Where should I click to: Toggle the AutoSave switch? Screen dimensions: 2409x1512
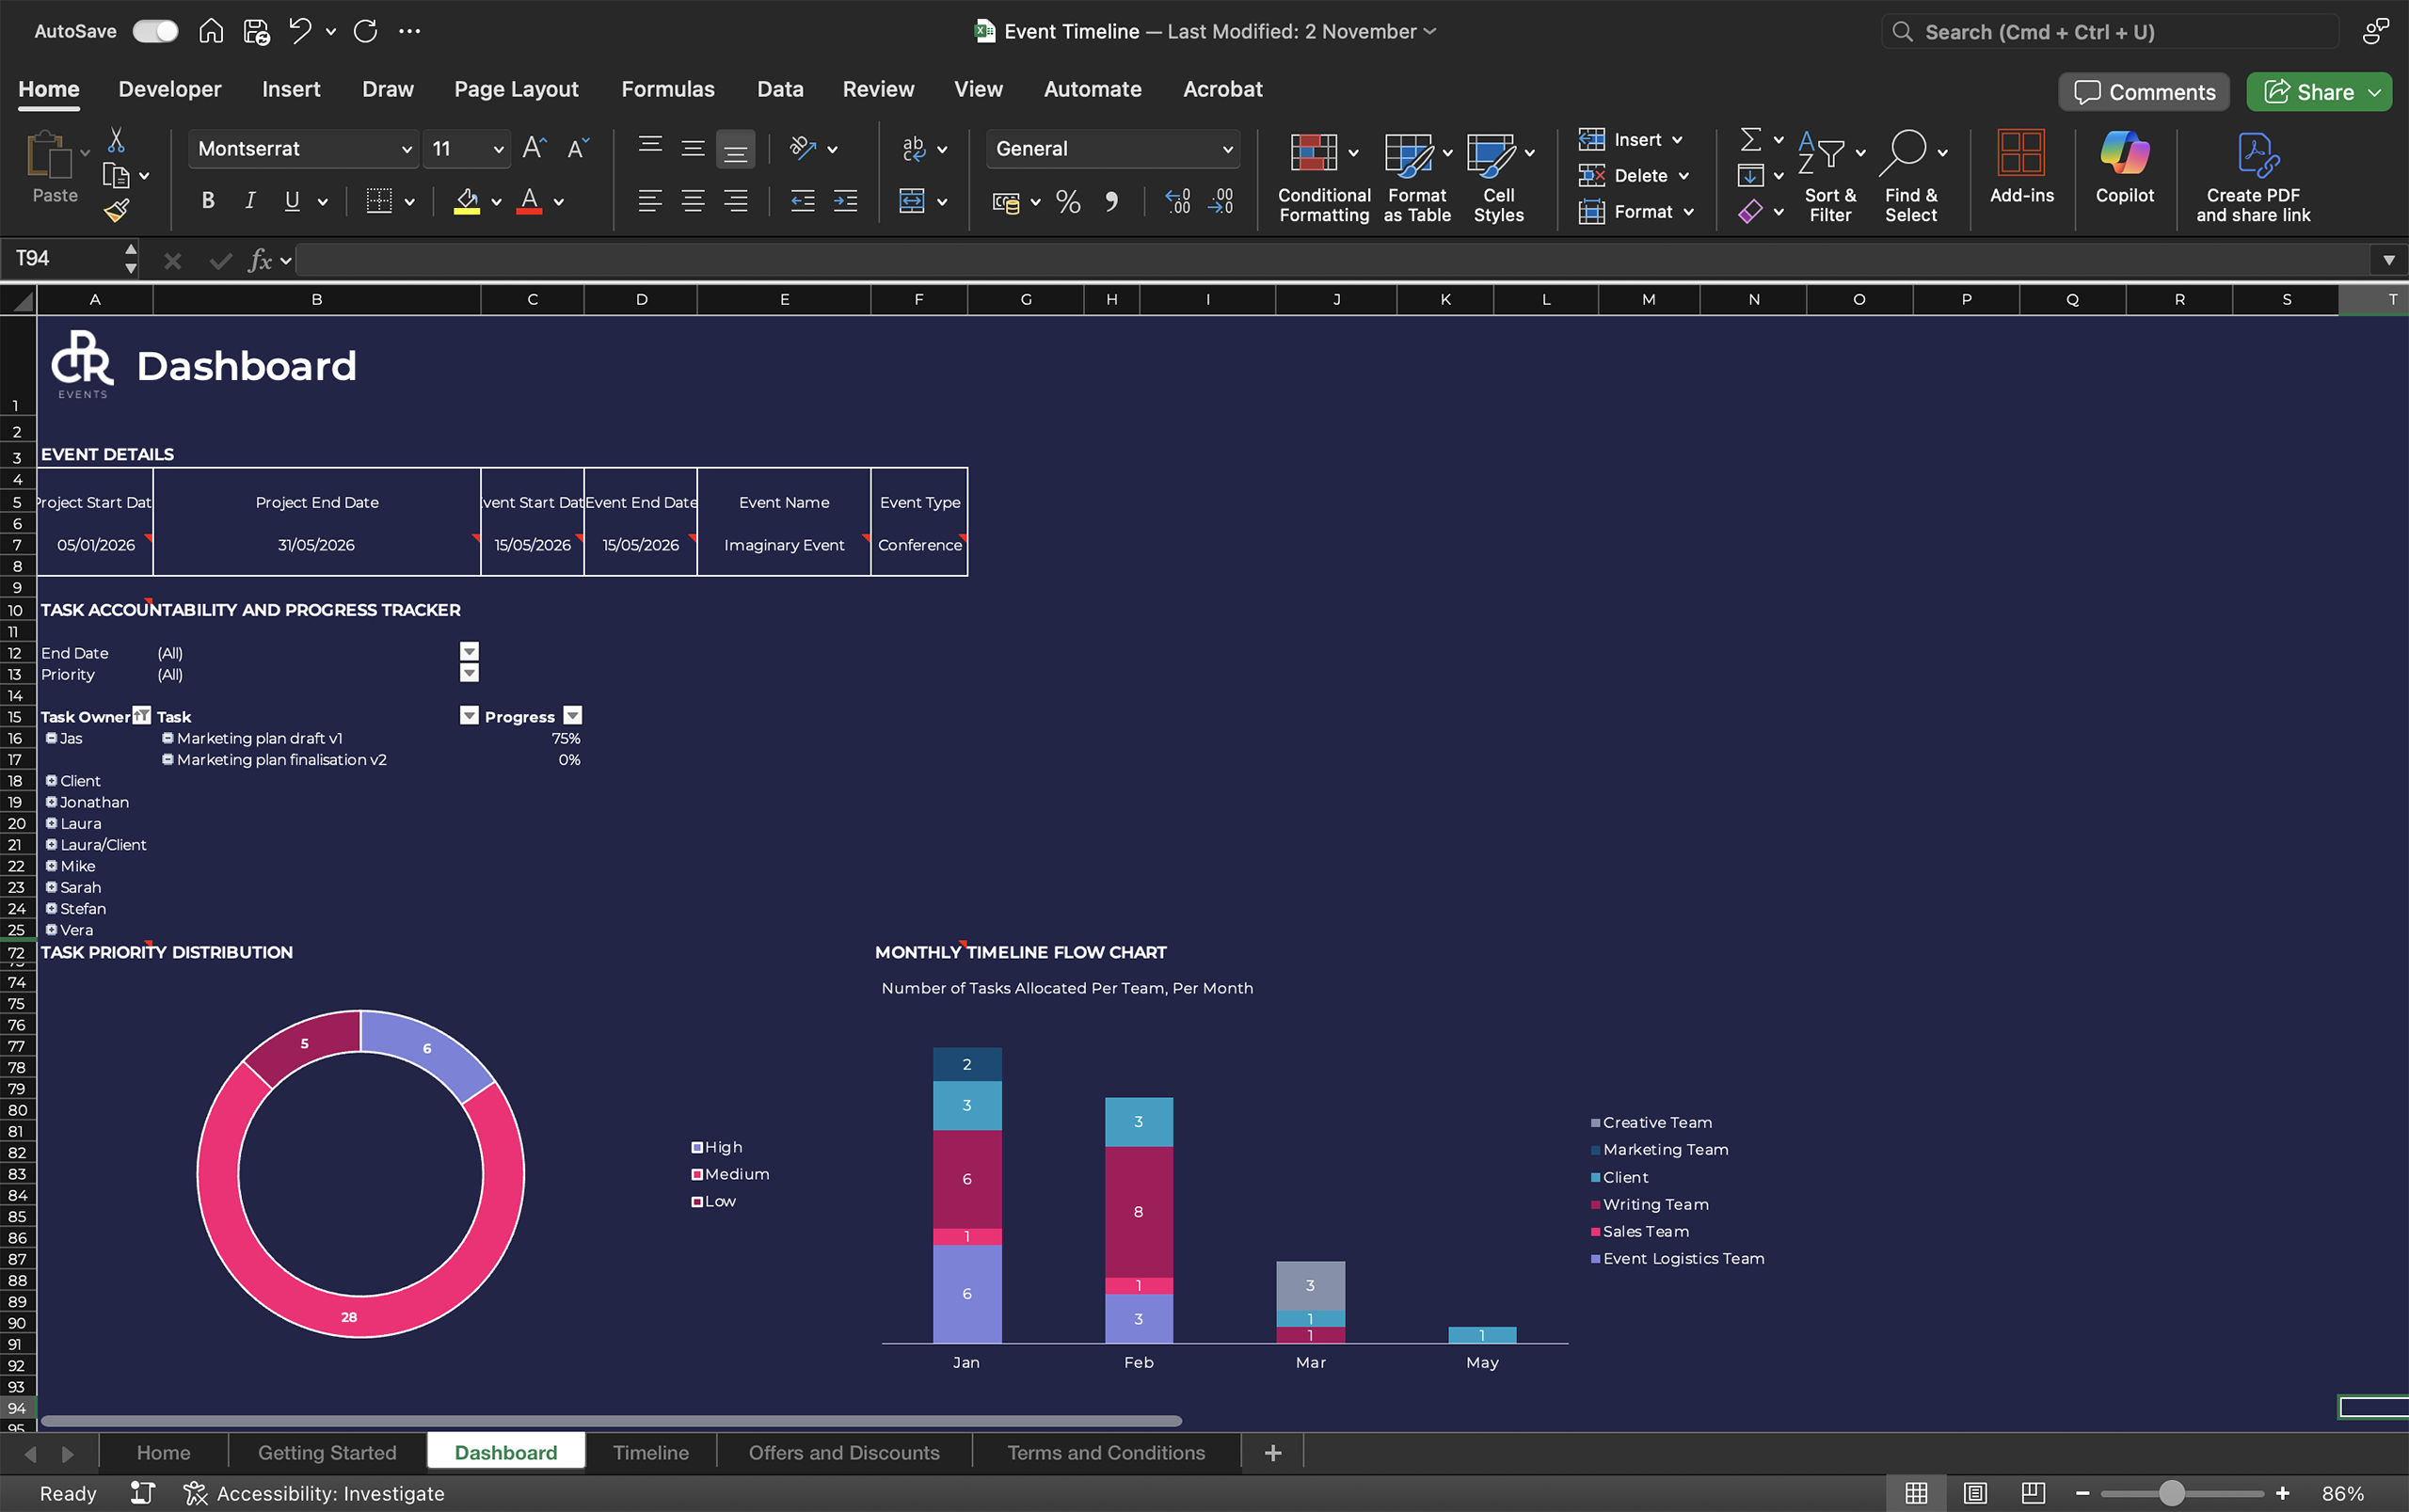click(155, 31)
